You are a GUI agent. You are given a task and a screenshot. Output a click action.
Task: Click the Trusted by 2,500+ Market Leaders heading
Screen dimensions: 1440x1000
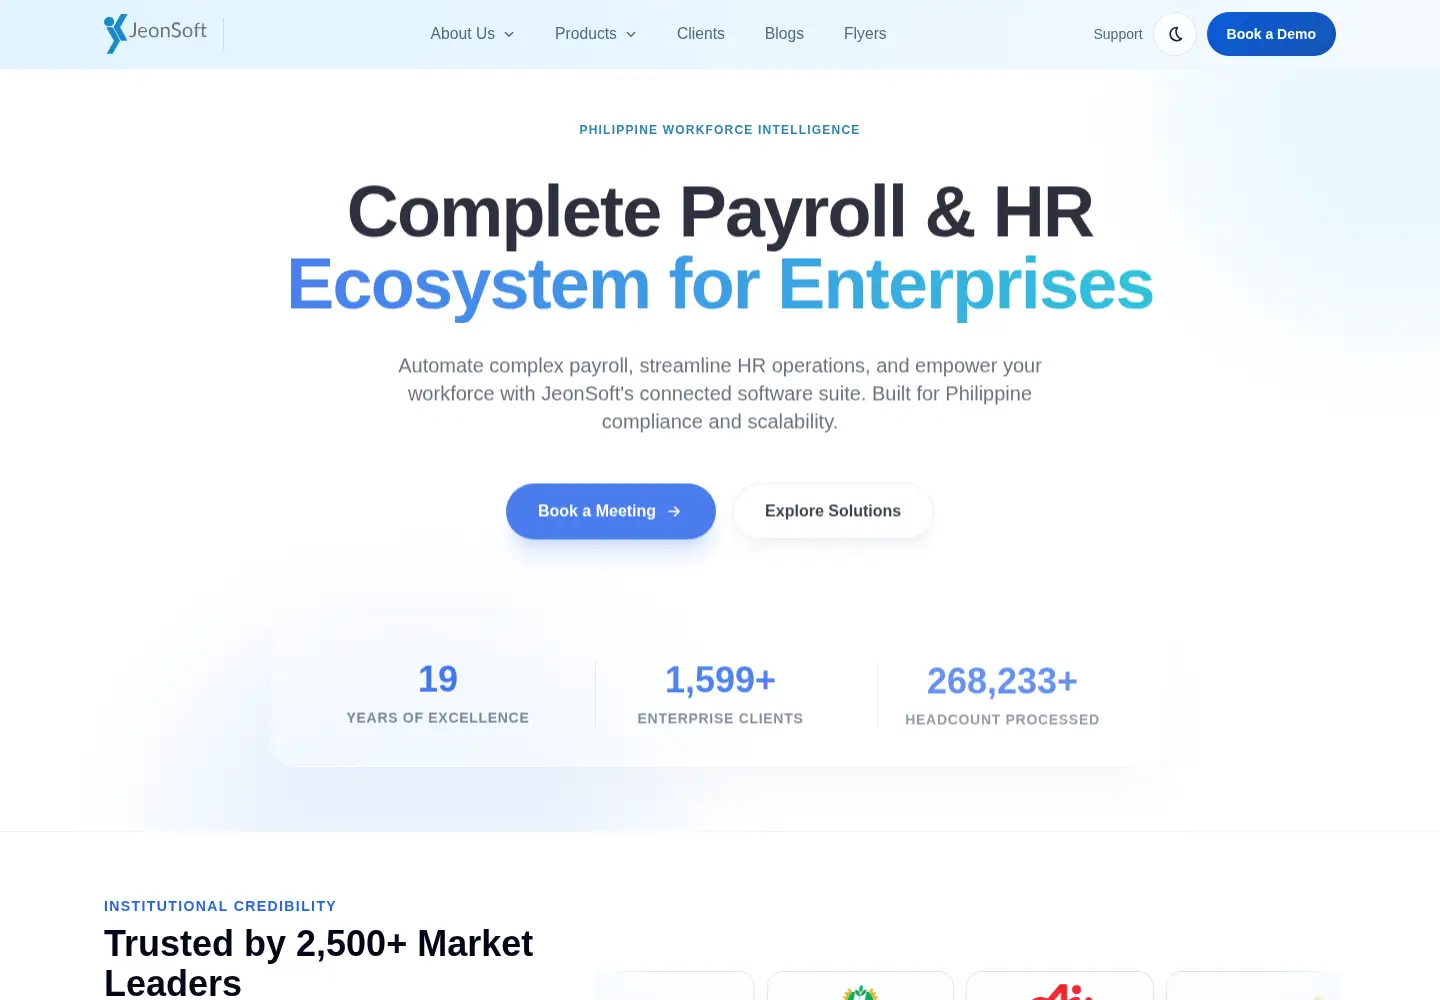click(319, 962)
